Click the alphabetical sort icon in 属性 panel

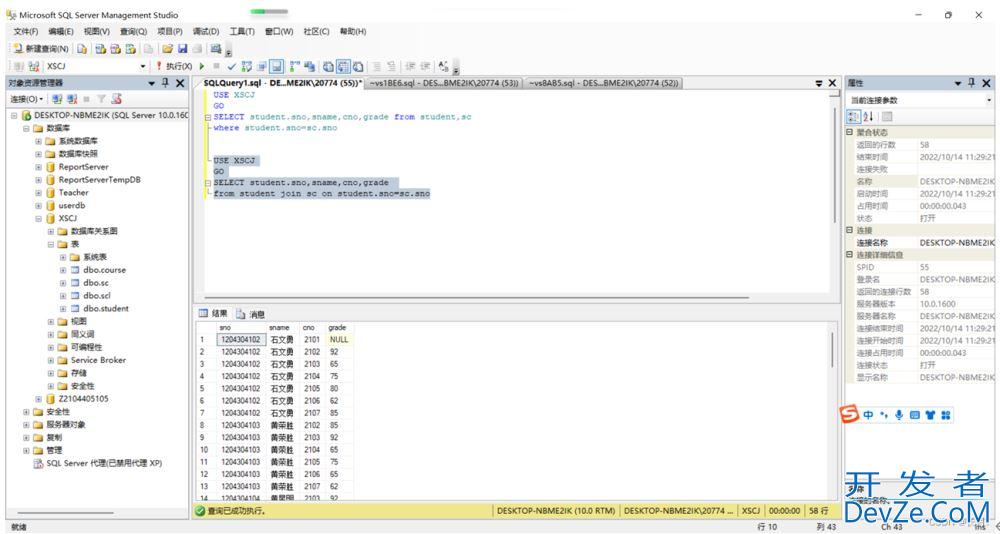pos(868,116)
